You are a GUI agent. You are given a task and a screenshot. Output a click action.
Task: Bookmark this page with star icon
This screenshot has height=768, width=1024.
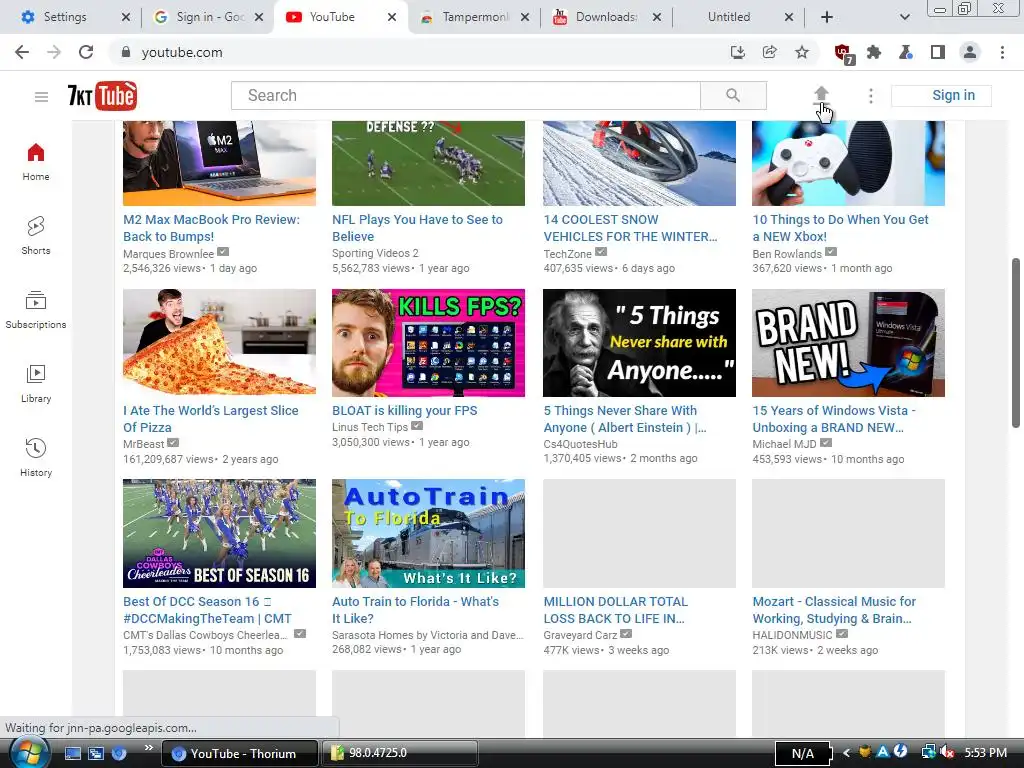[802, 52]
